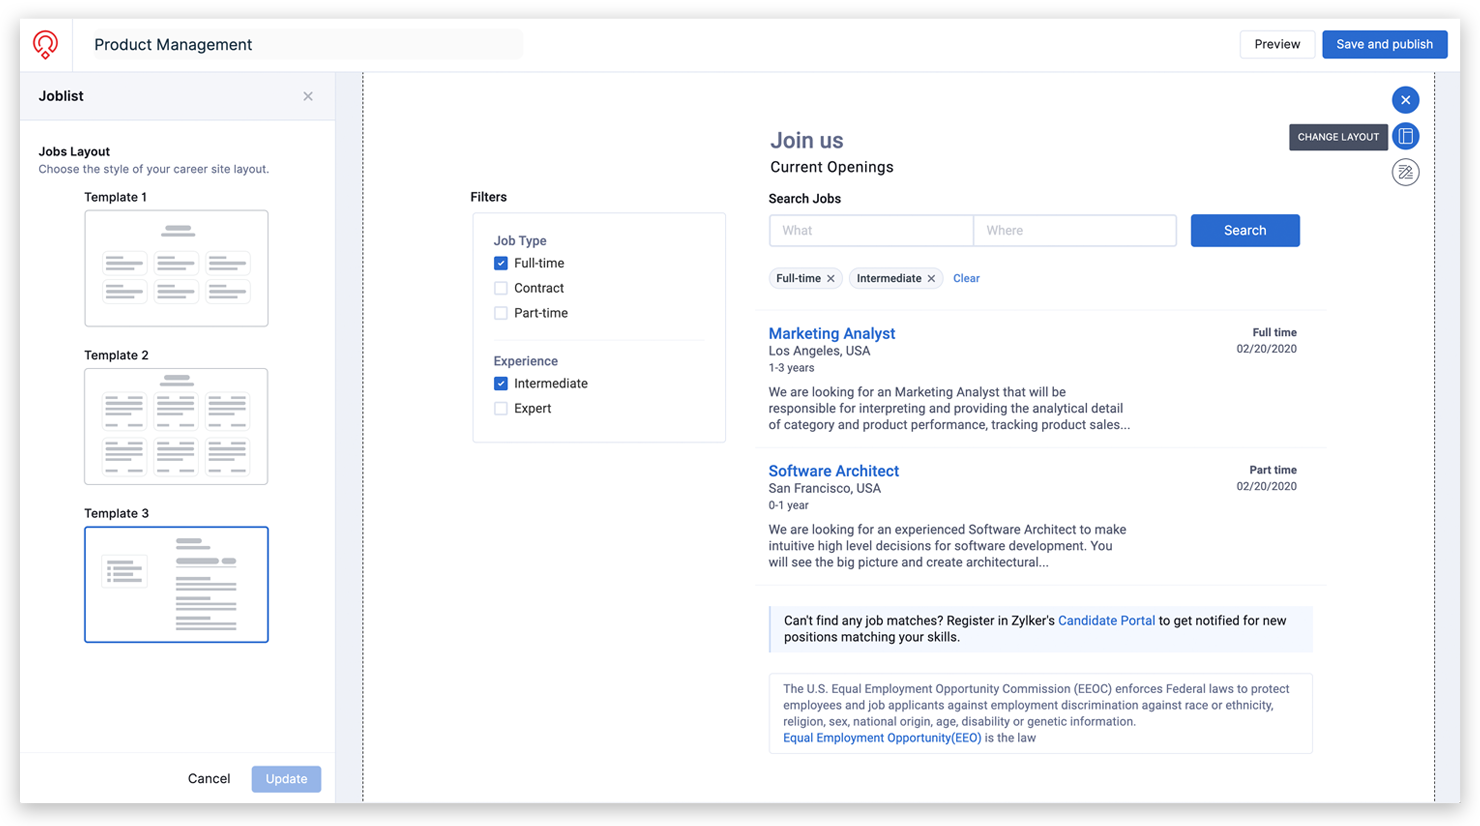The height and width of the screenshot is (826, 1480).
Task: Click the Filters label
Action: pos(488,197)
